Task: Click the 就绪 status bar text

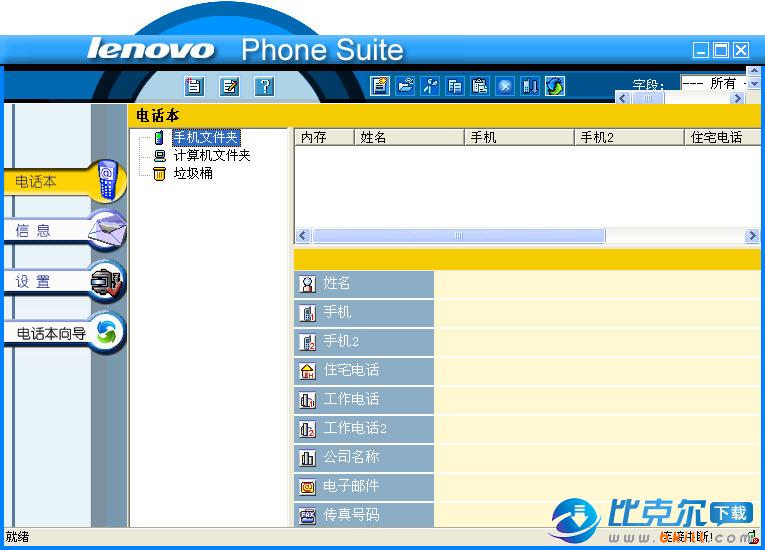Action: [17, 537]
